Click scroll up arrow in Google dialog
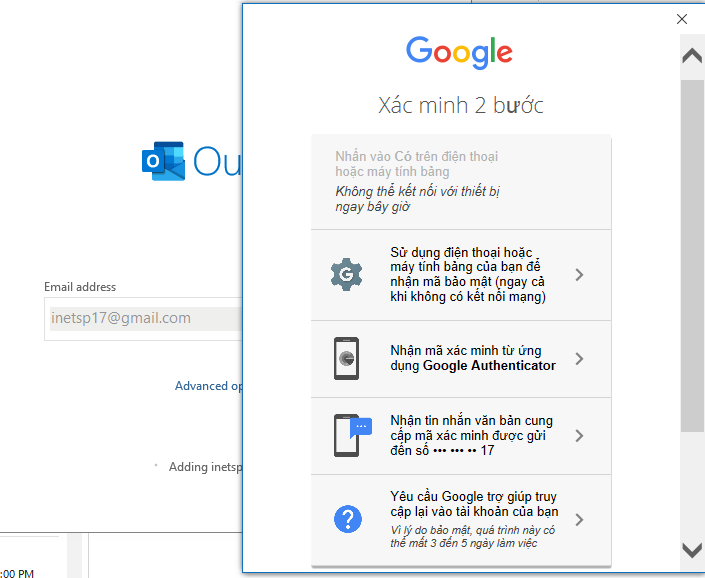The width and height of the screenshot is (705, 578). [692, 56]
